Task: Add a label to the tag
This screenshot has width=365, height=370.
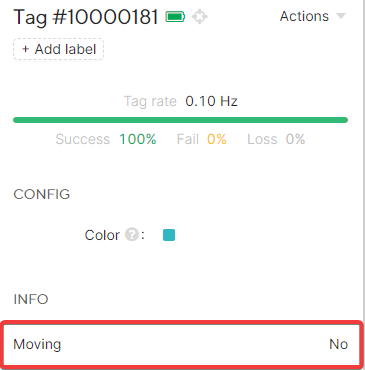Action: tap(59, 49)
